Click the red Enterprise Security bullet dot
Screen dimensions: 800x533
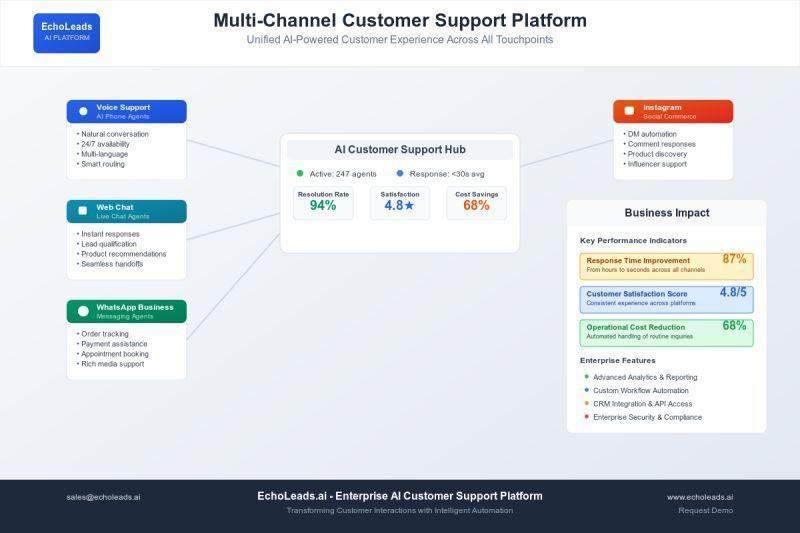click(586, 417)
